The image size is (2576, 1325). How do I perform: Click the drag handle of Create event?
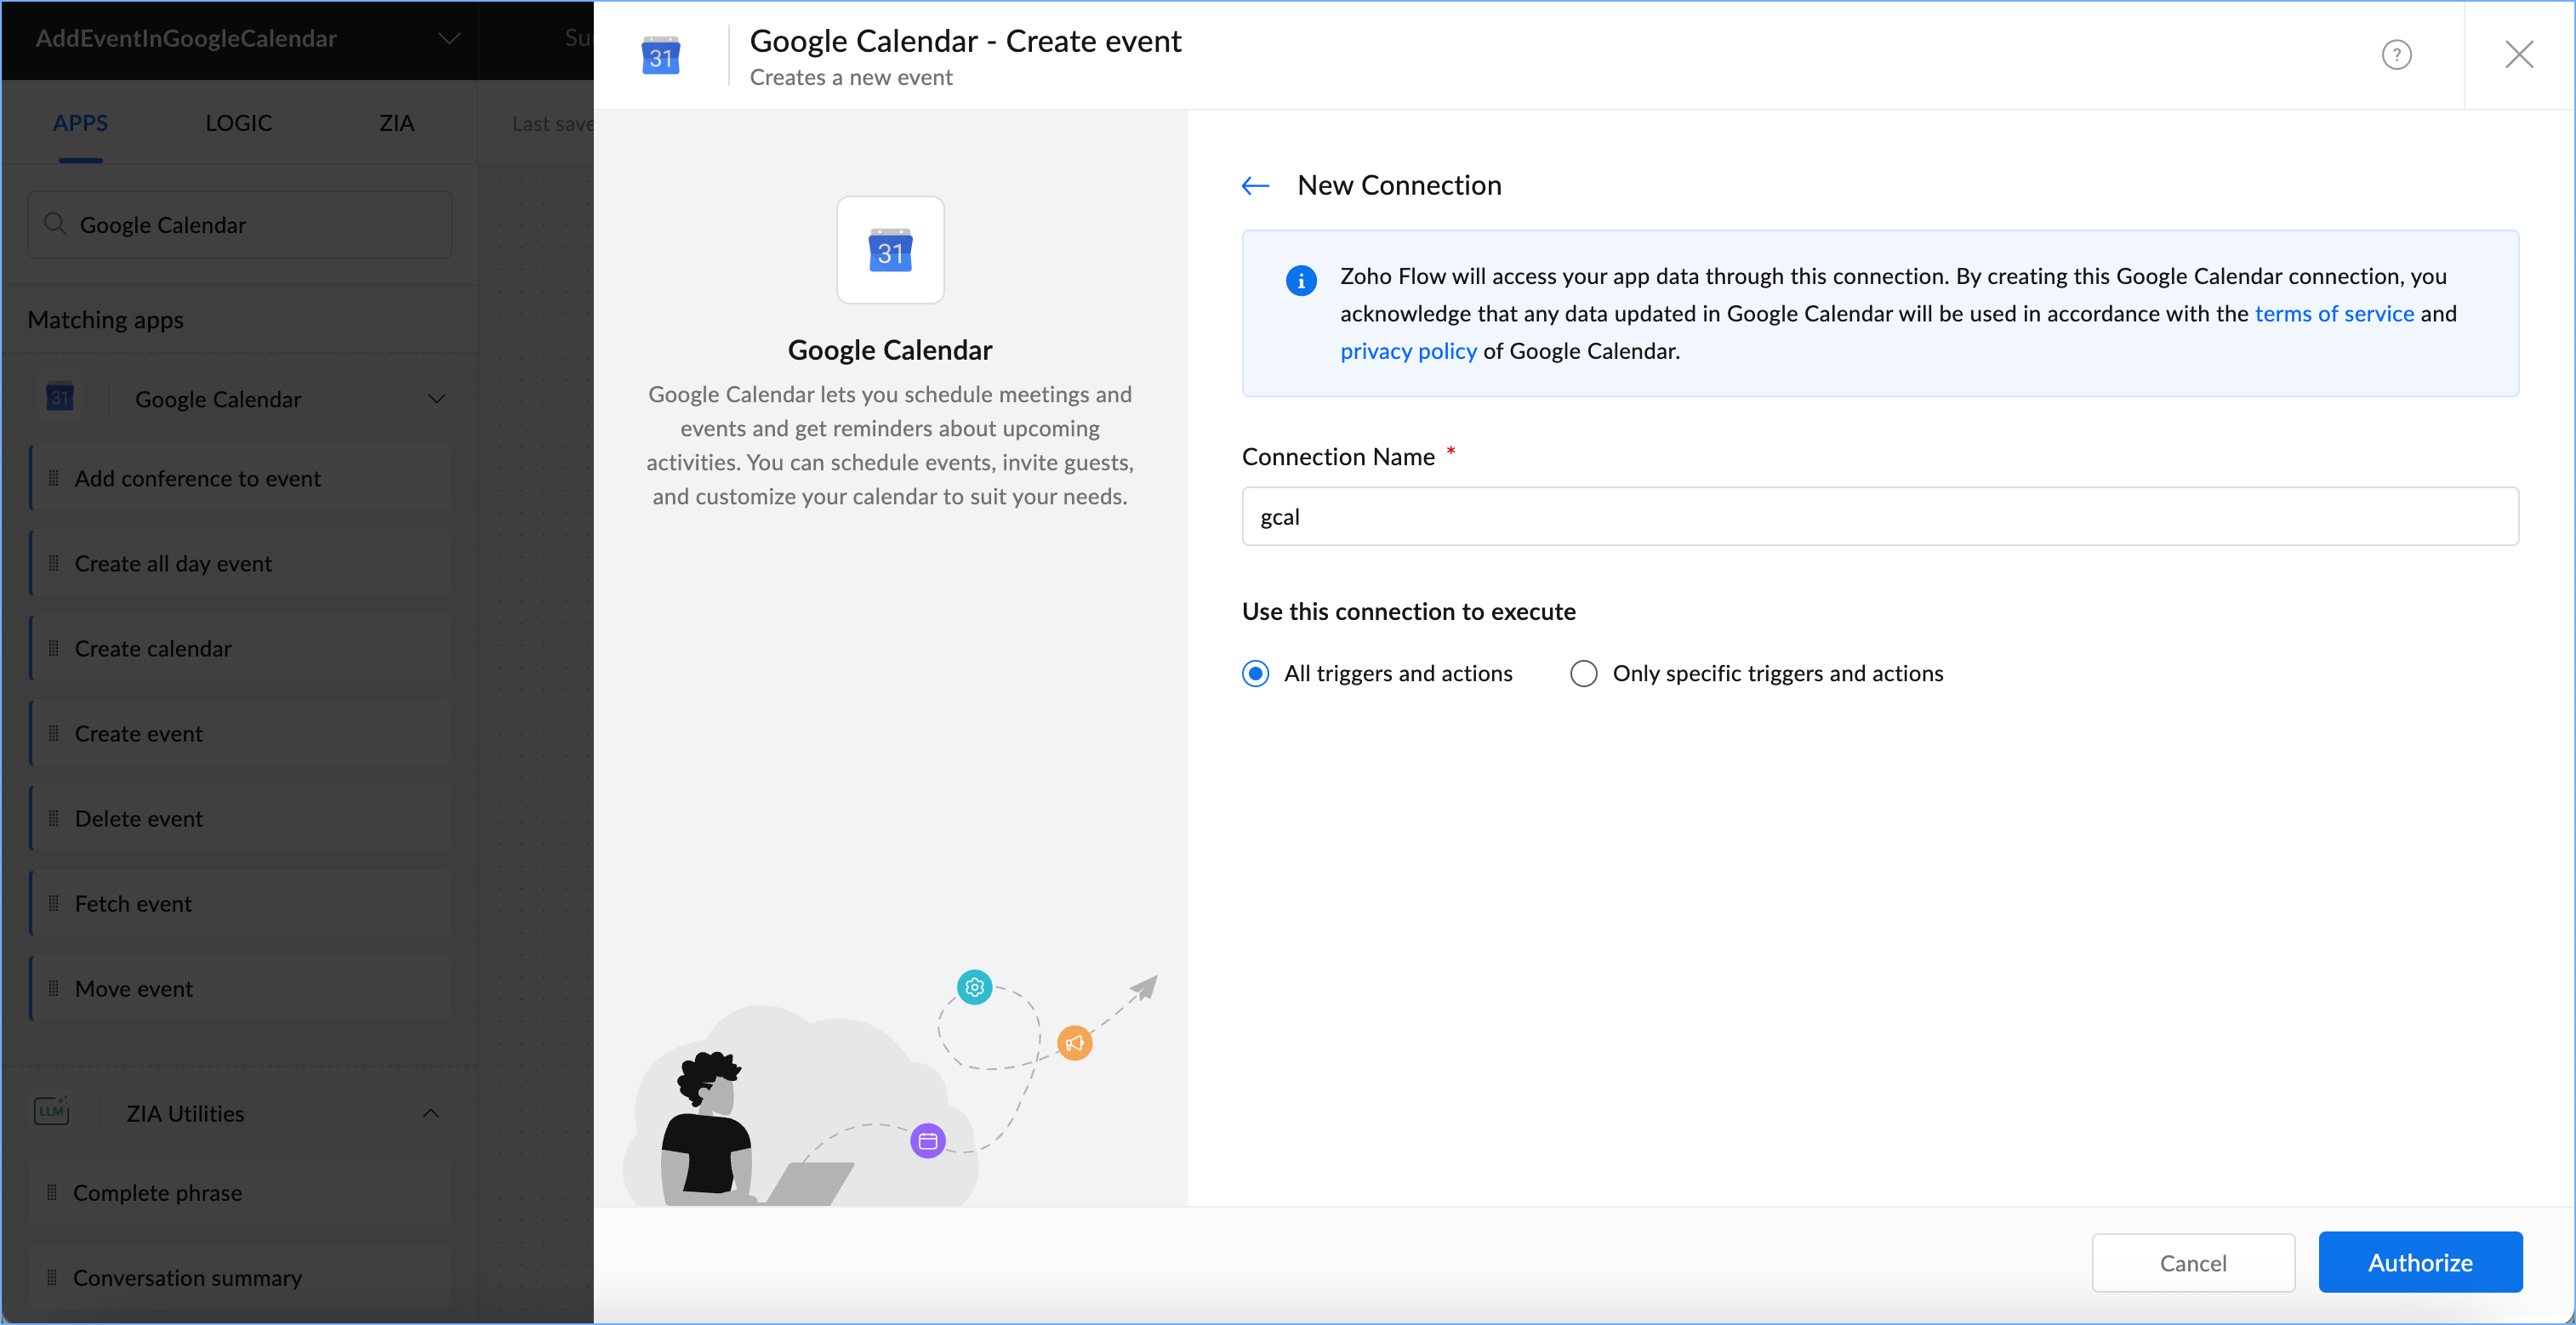pos(54,733)
